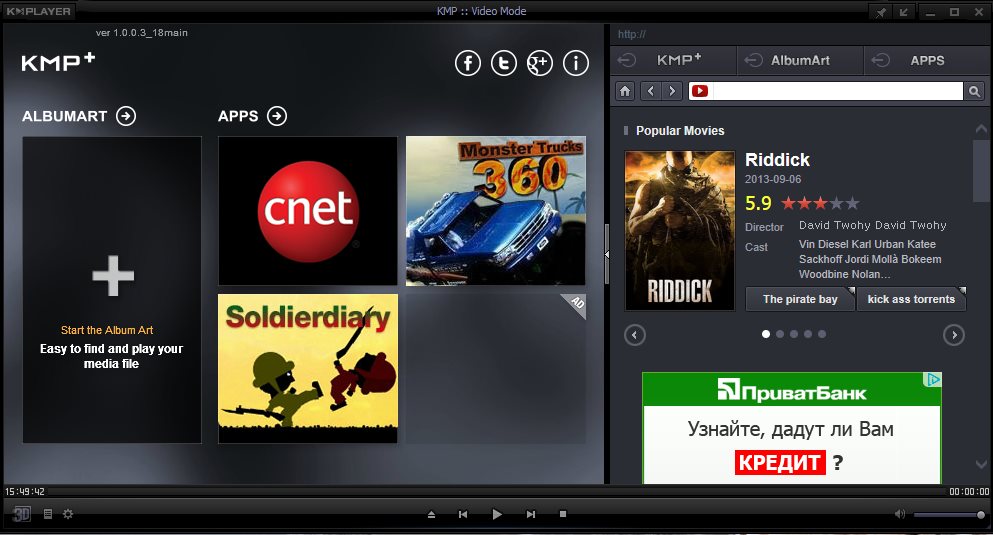The width and height of the screenshot is (993, 535).
Task: Open the info icon
Action: pyautogui.click(x=576, y=63)
